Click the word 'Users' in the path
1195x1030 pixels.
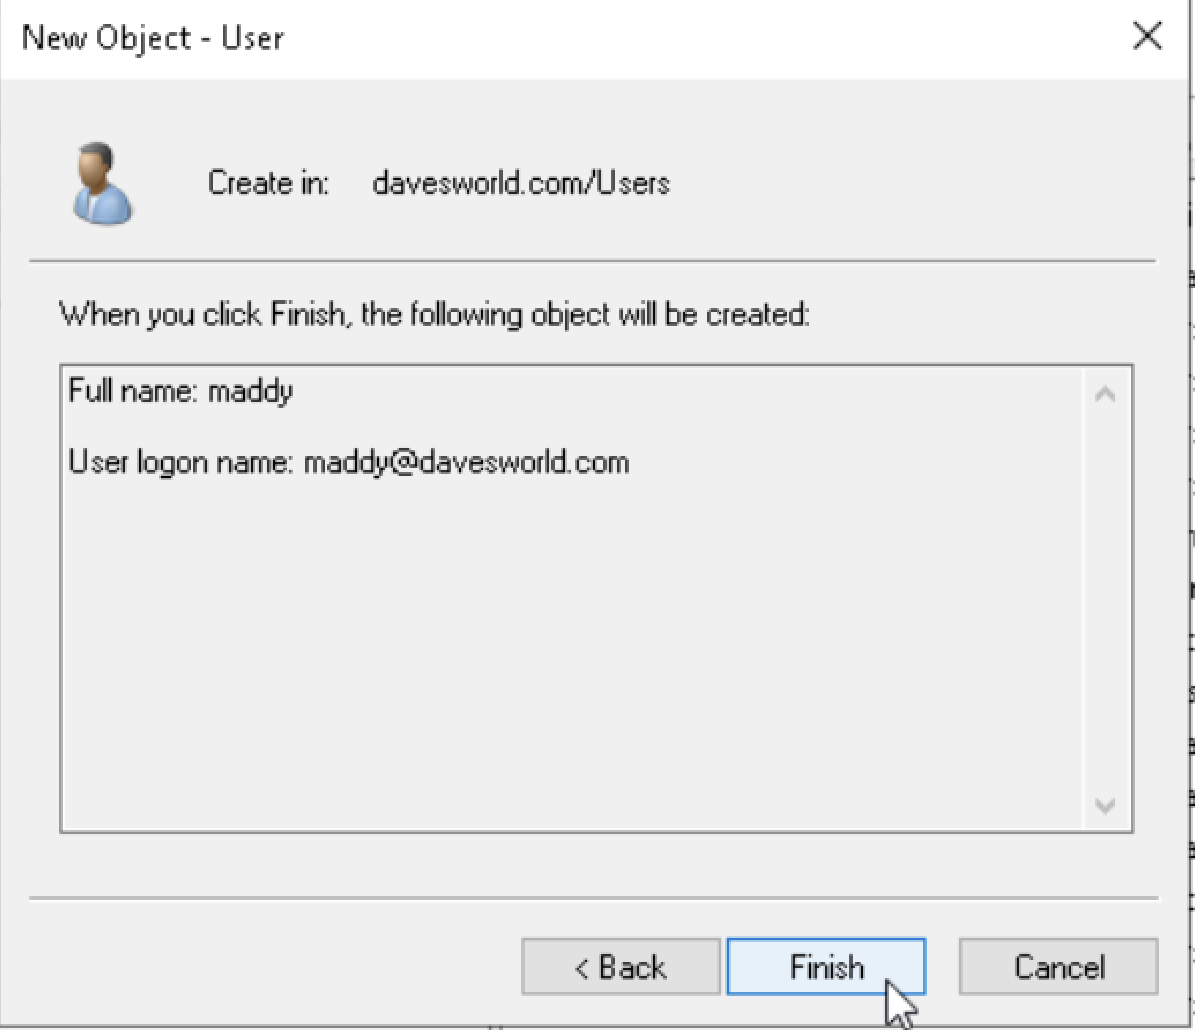(x=633, y=183)
